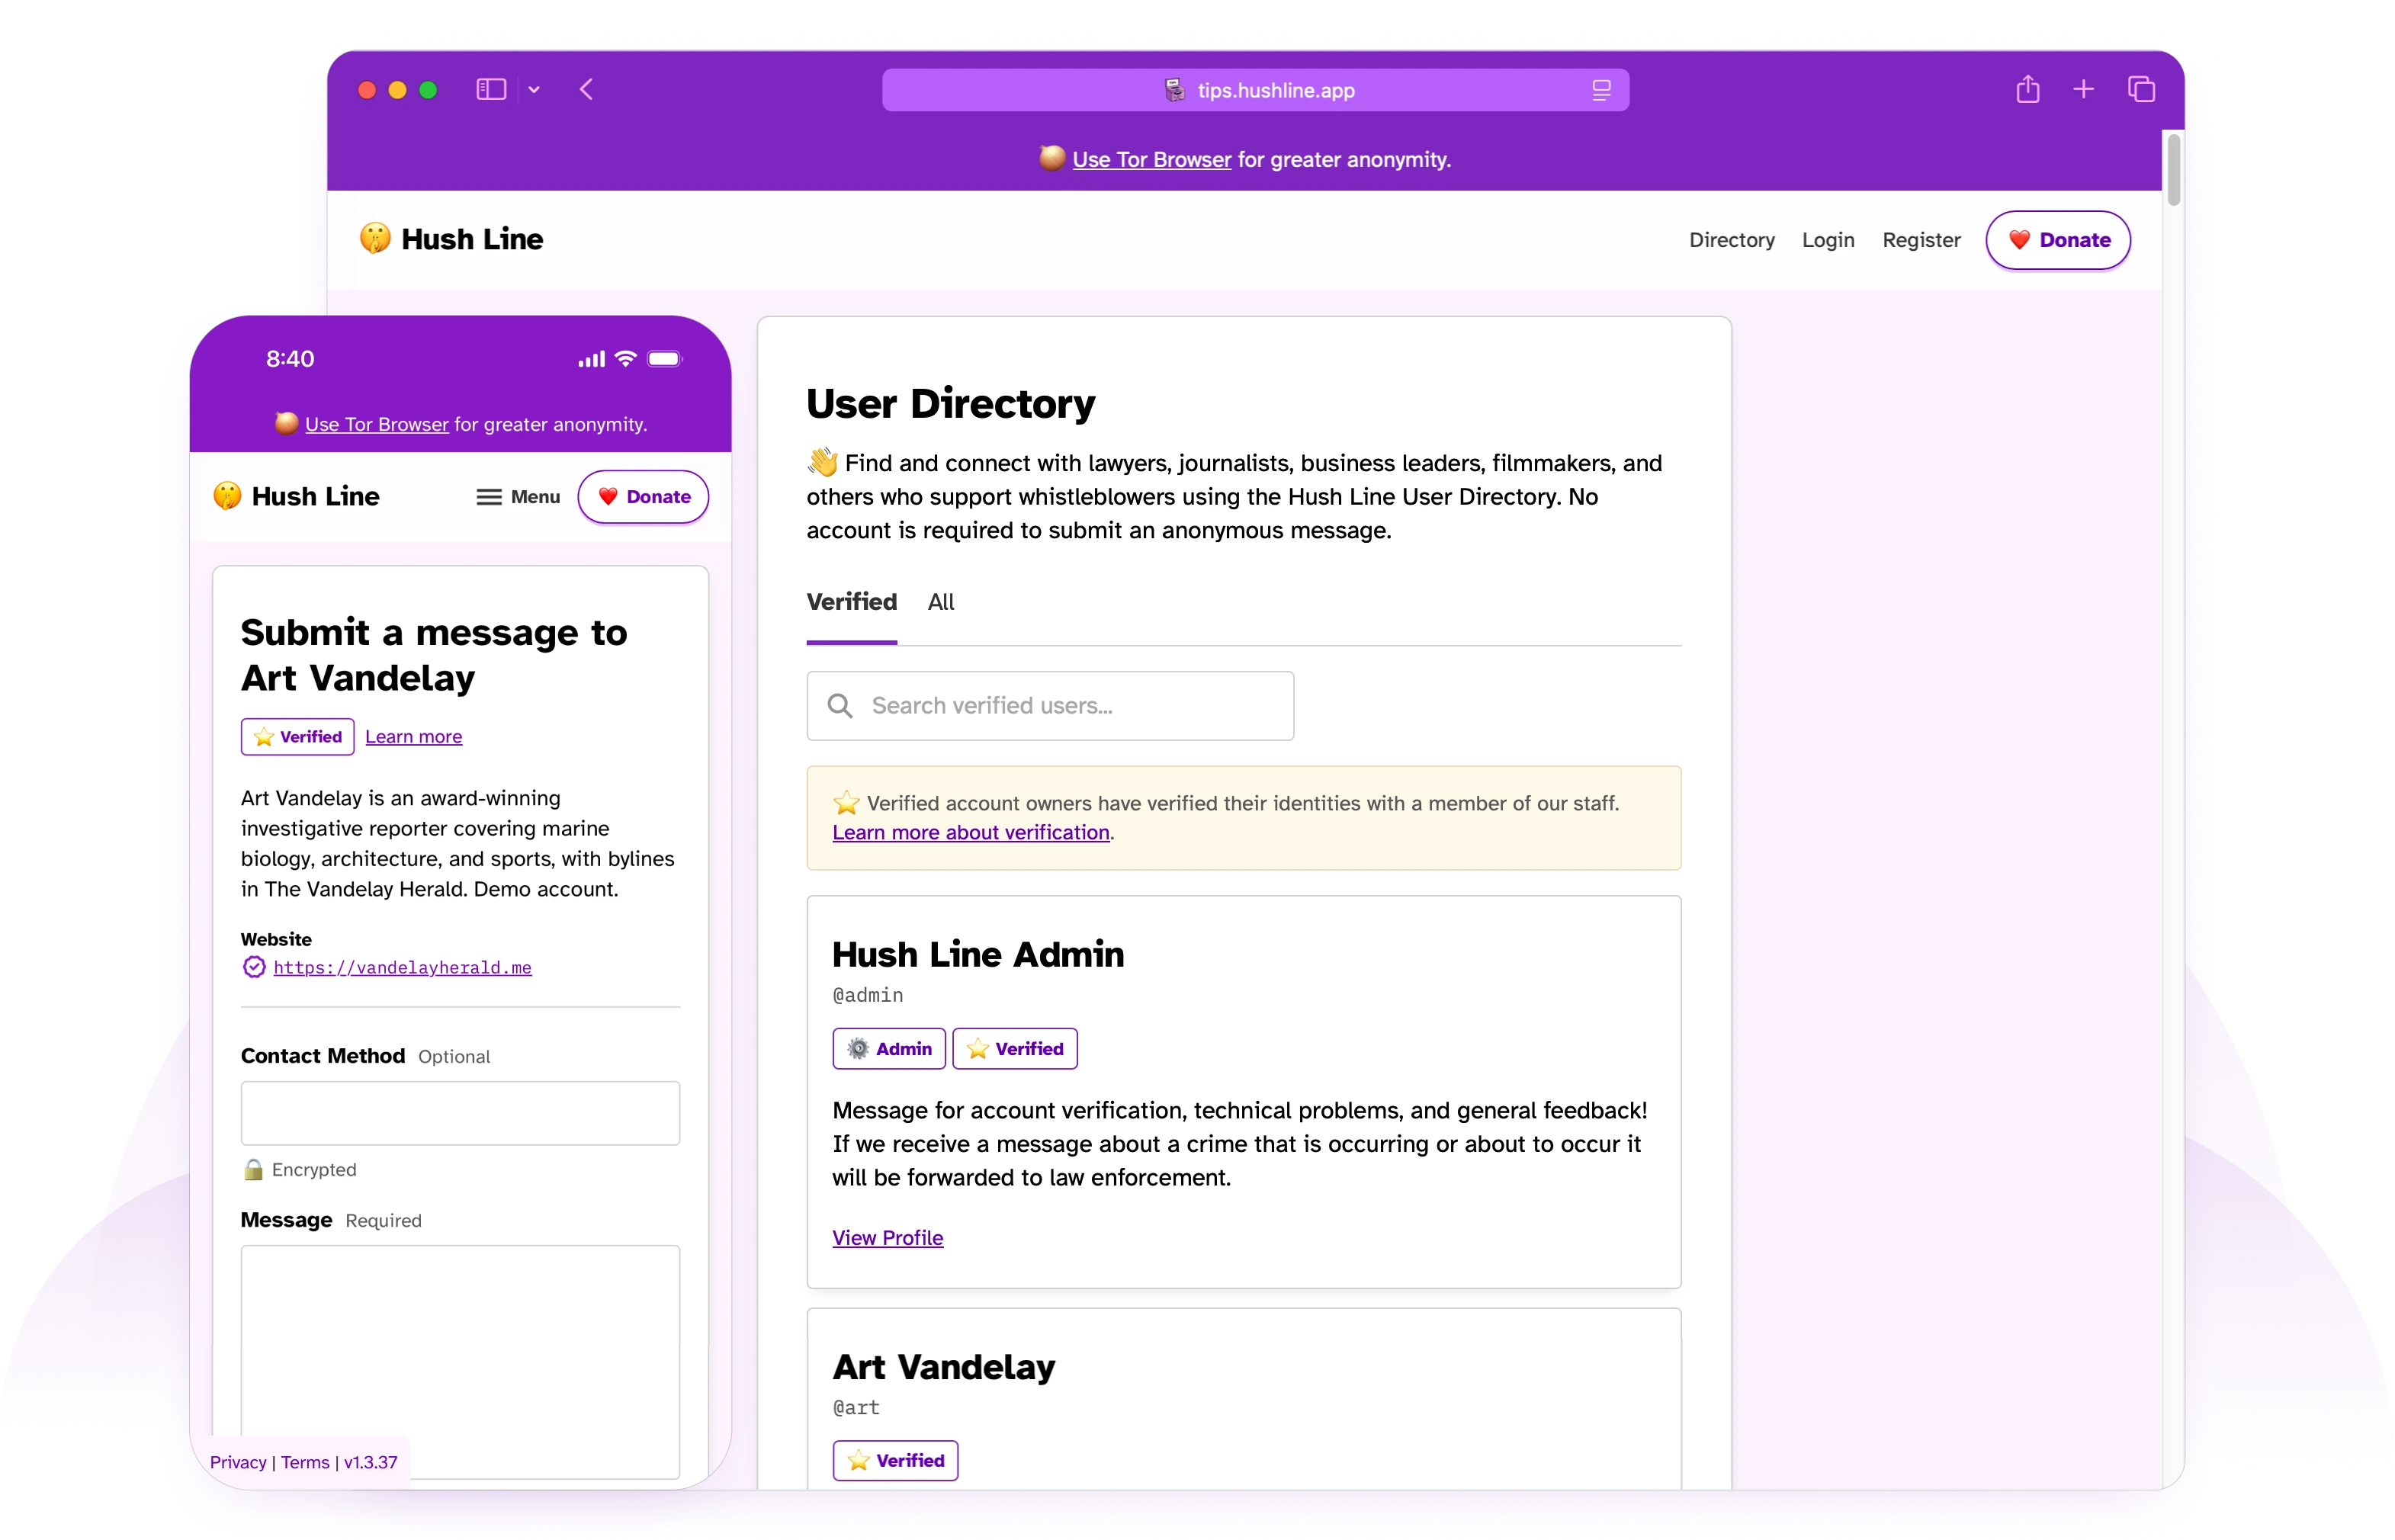Expand the chevron next to the sidebar button

(534, 89)
